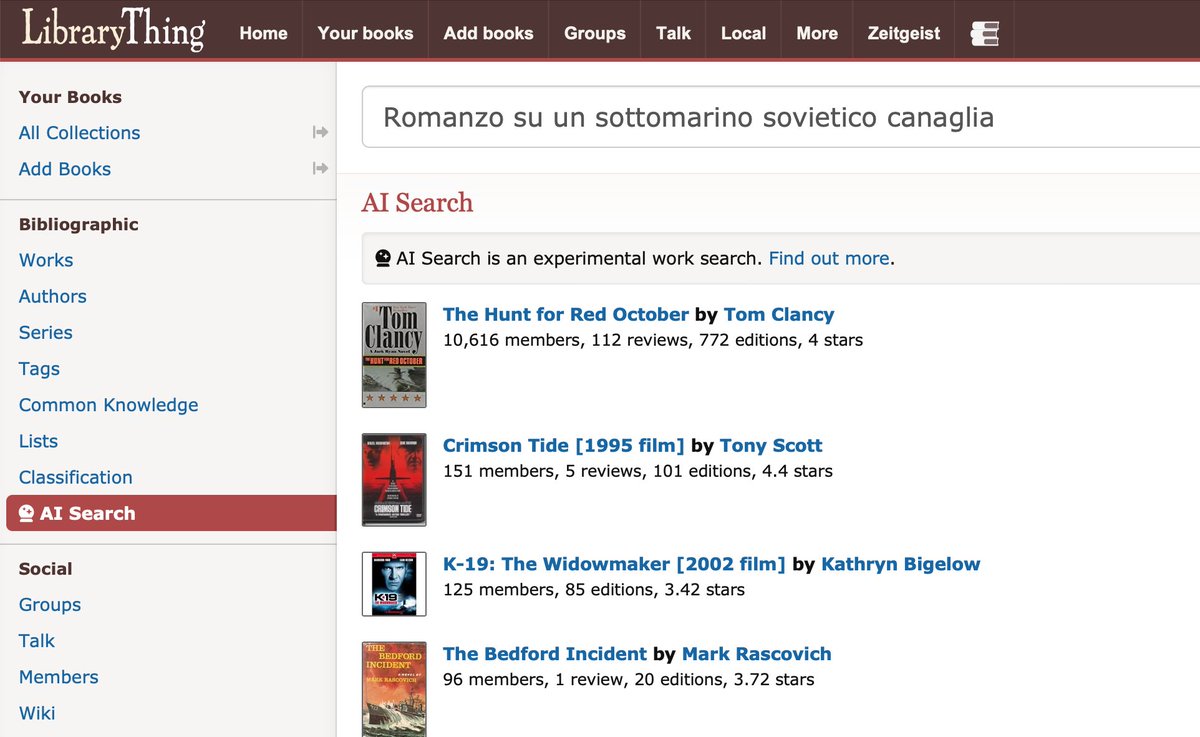The width and height of the screenshot is (1200, 737).
Task: Open Add Books link in sidebar
Action: [65, 169]
